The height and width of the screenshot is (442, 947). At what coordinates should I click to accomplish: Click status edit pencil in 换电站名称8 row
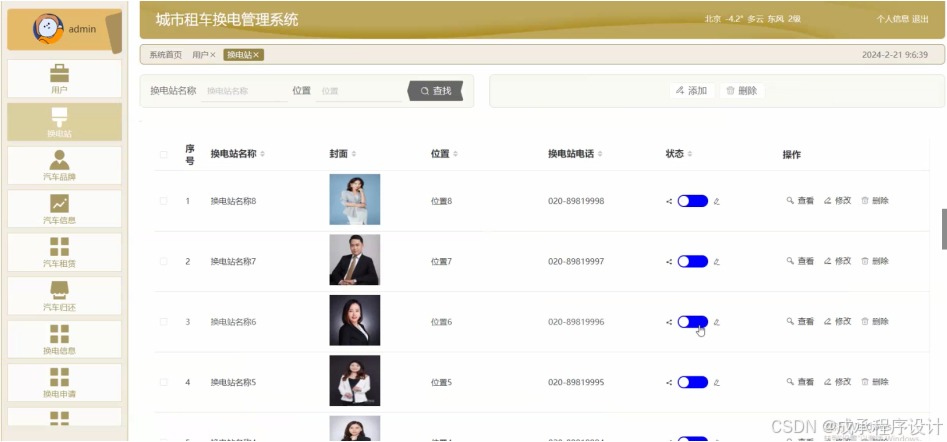tap(717, 201)
